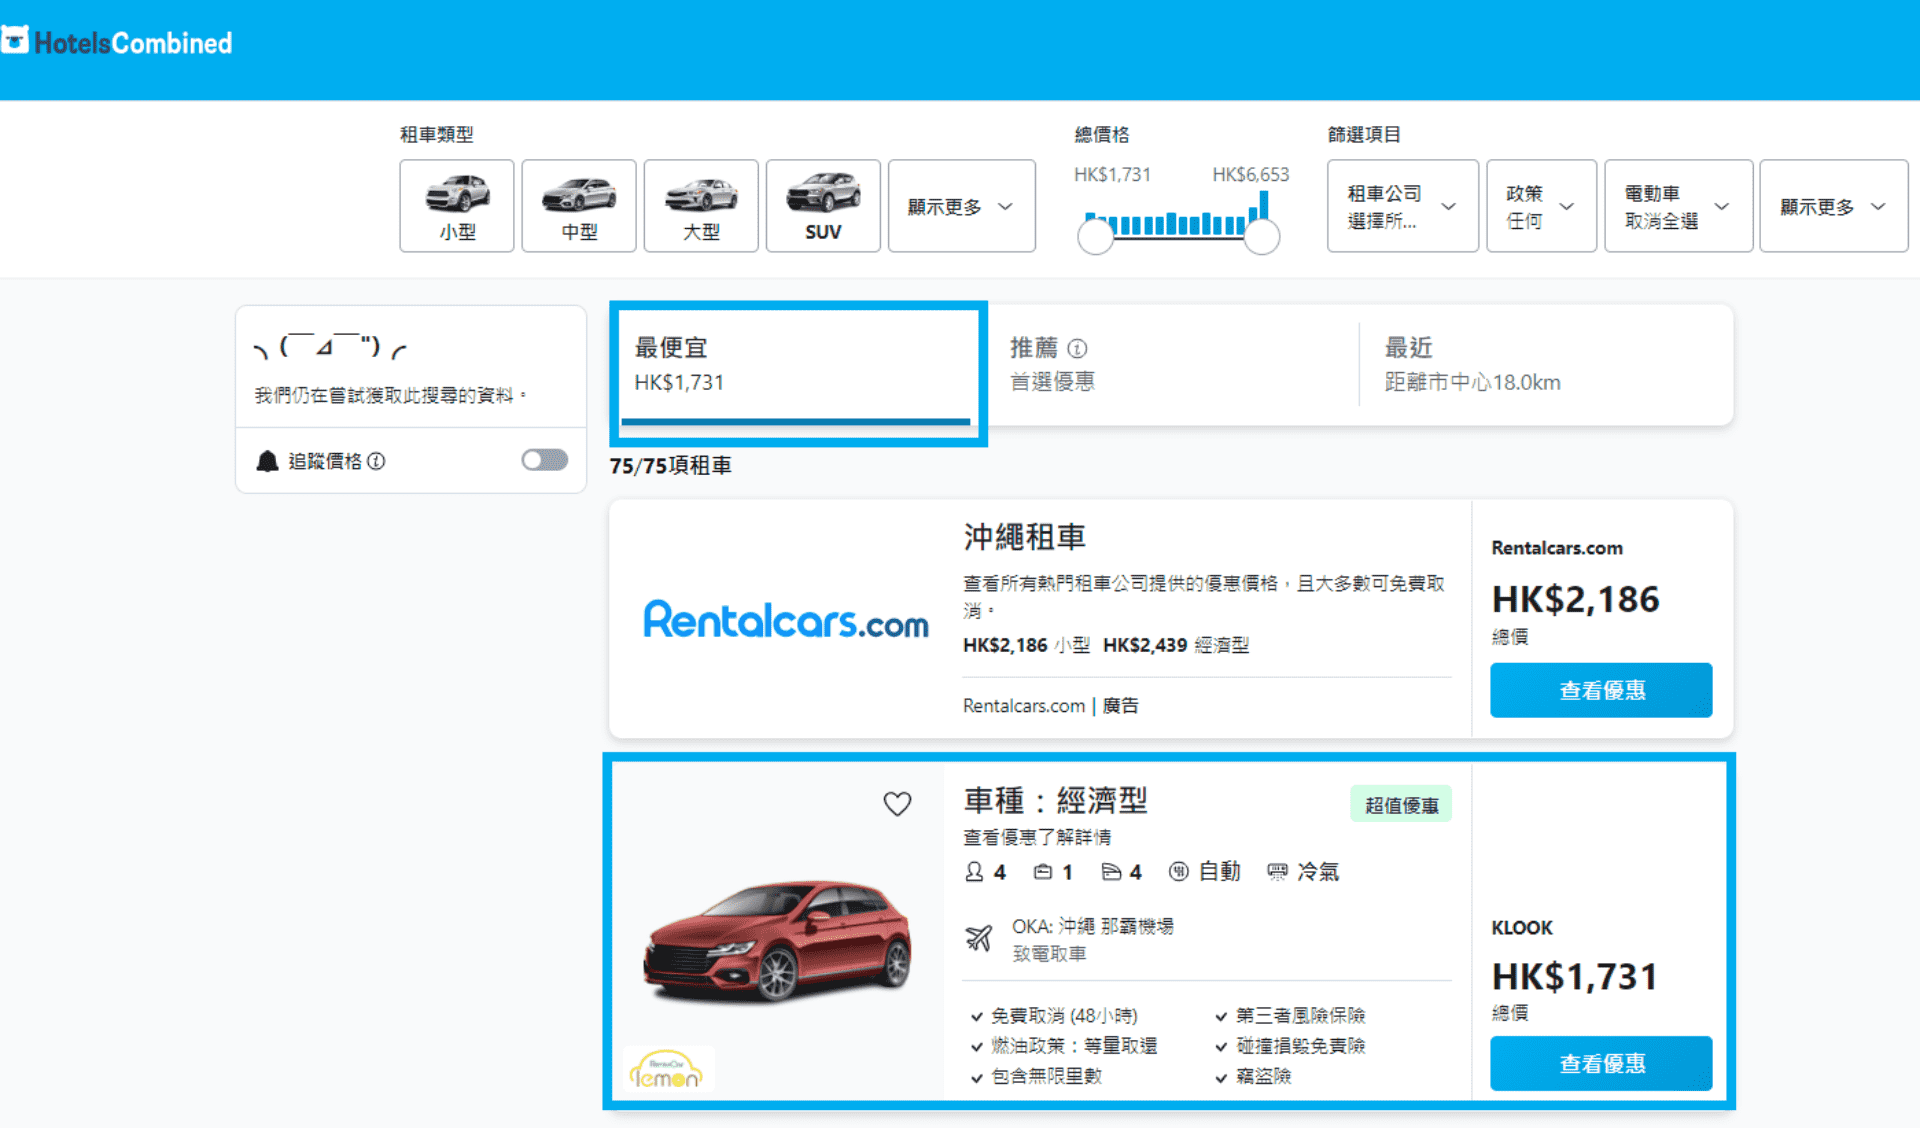Open the 沖繩租車 ad title
The image size is (1920, 1128).
pyautogui.click(x=1024, y=537)
